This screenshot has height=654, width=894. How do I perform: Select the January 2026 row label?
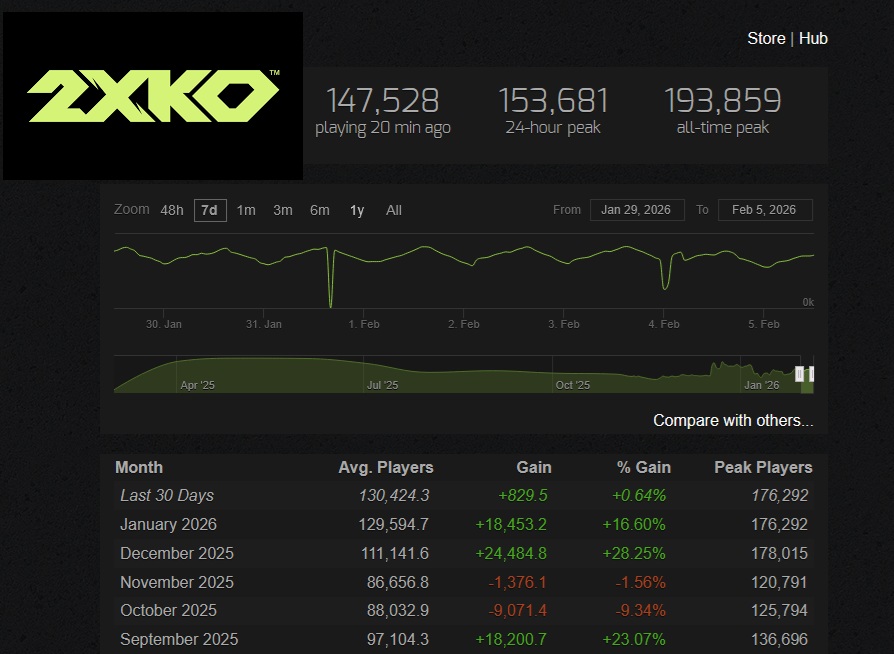168,525
